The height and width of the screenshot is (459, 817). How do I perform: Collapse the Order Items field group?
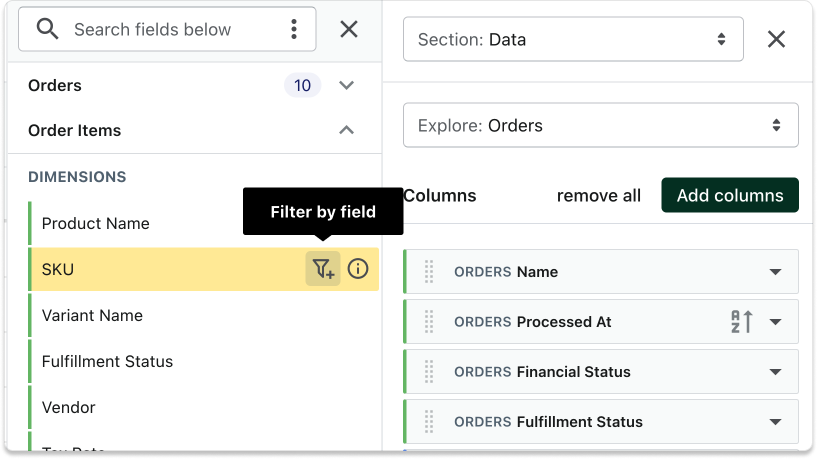pos(347,130)
